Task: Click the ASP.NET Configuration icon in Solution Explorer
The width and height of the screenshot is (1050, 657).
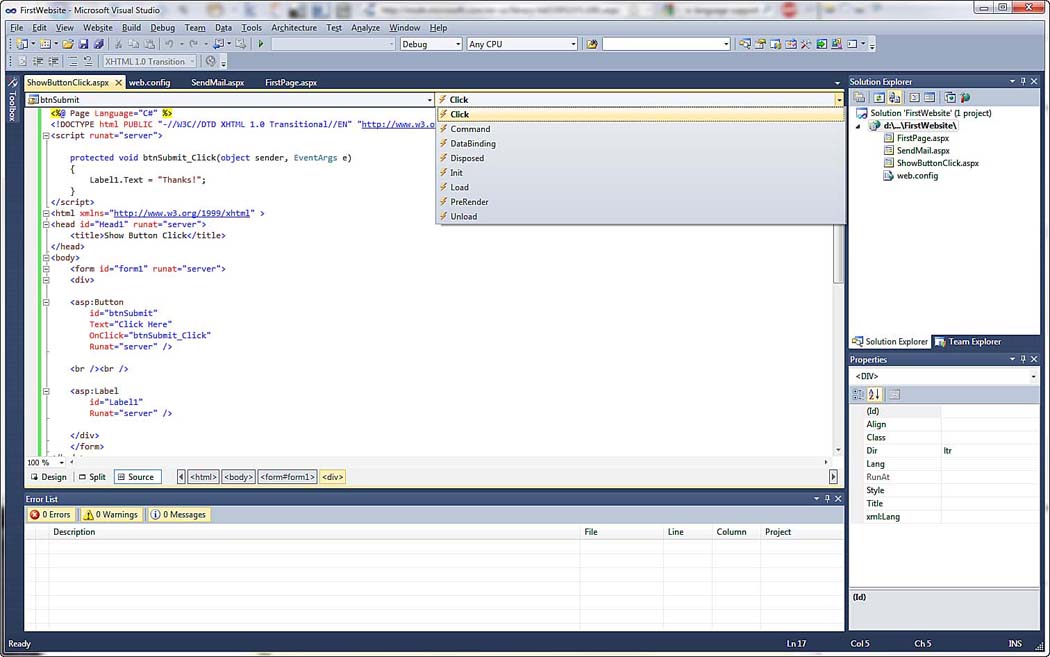Action: coord(965,98)
